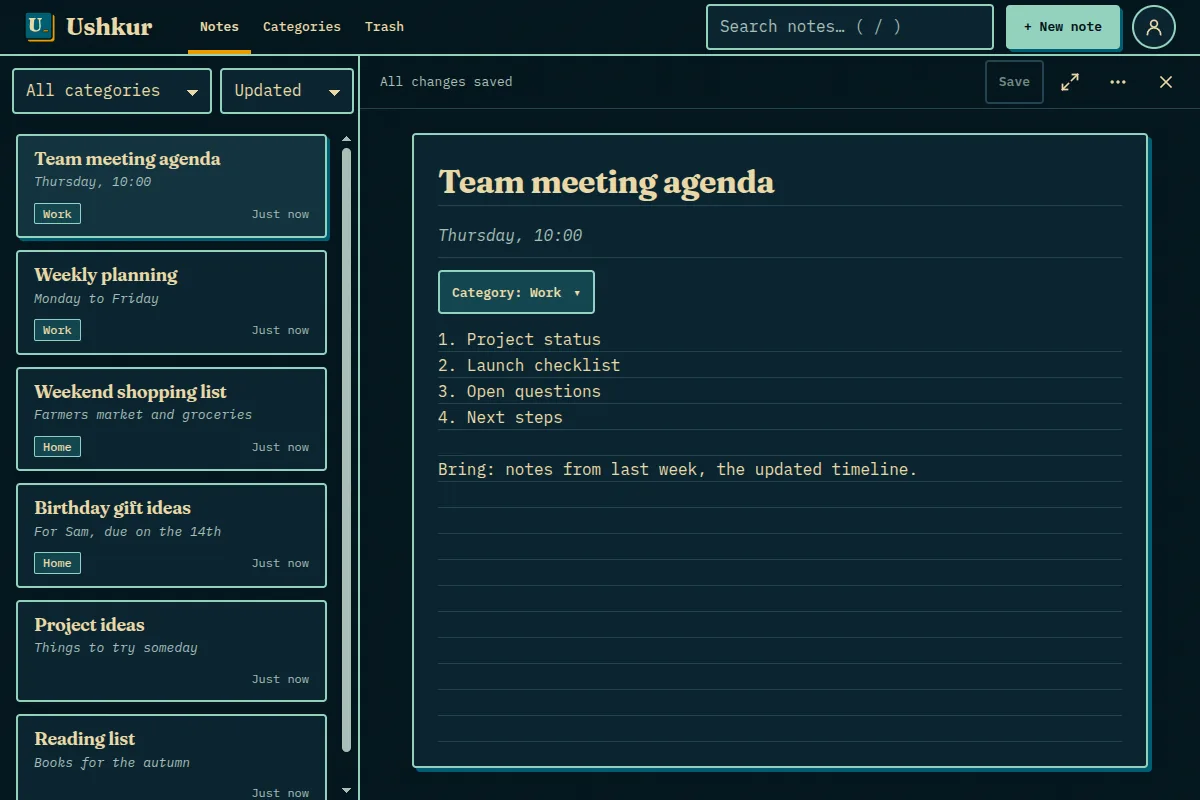The width and height of the screenshot is (1200, 800).
Task: Click 'Just now' timestamp on Project ideas
Action: [x=280, y=679]
